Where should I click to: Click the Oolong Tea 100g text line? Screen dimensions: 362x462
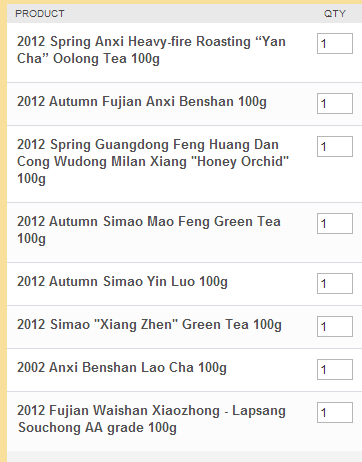click(x=88, y=59)
